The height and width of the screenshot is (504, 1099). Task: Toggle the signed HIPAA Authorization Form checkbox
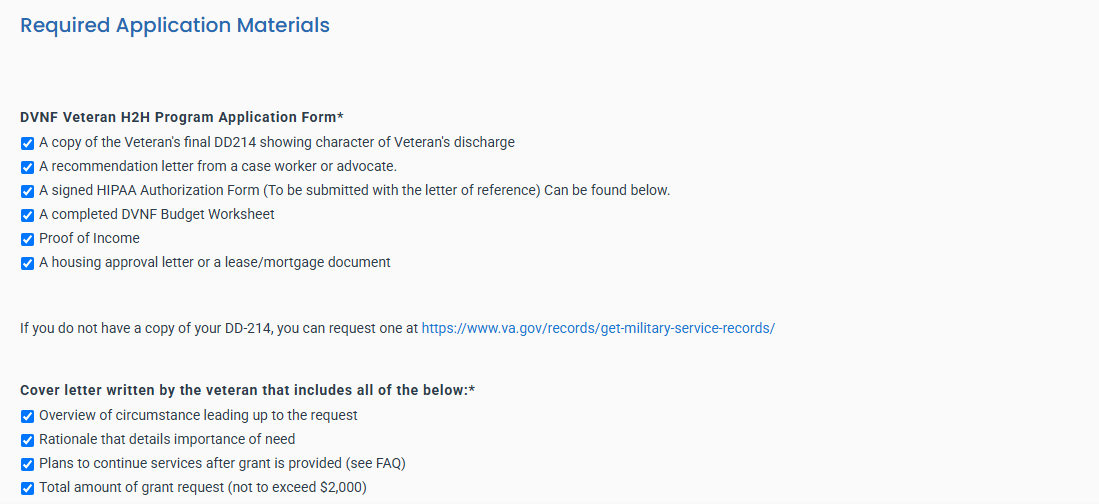(27, 191)
